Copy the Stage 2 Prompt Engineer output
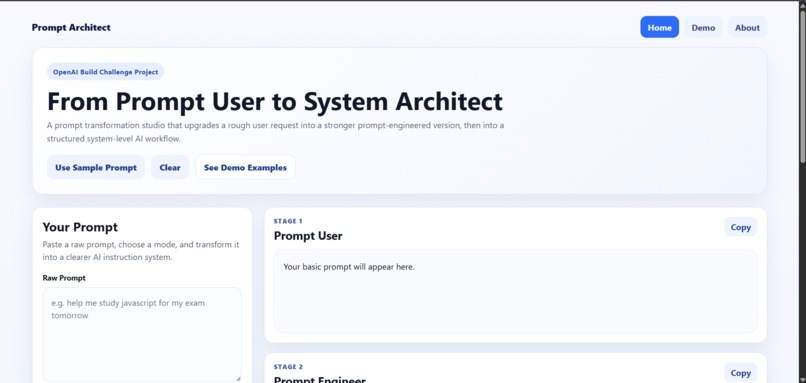This screenshot has width=806, height=383. (x=740, y=373)
